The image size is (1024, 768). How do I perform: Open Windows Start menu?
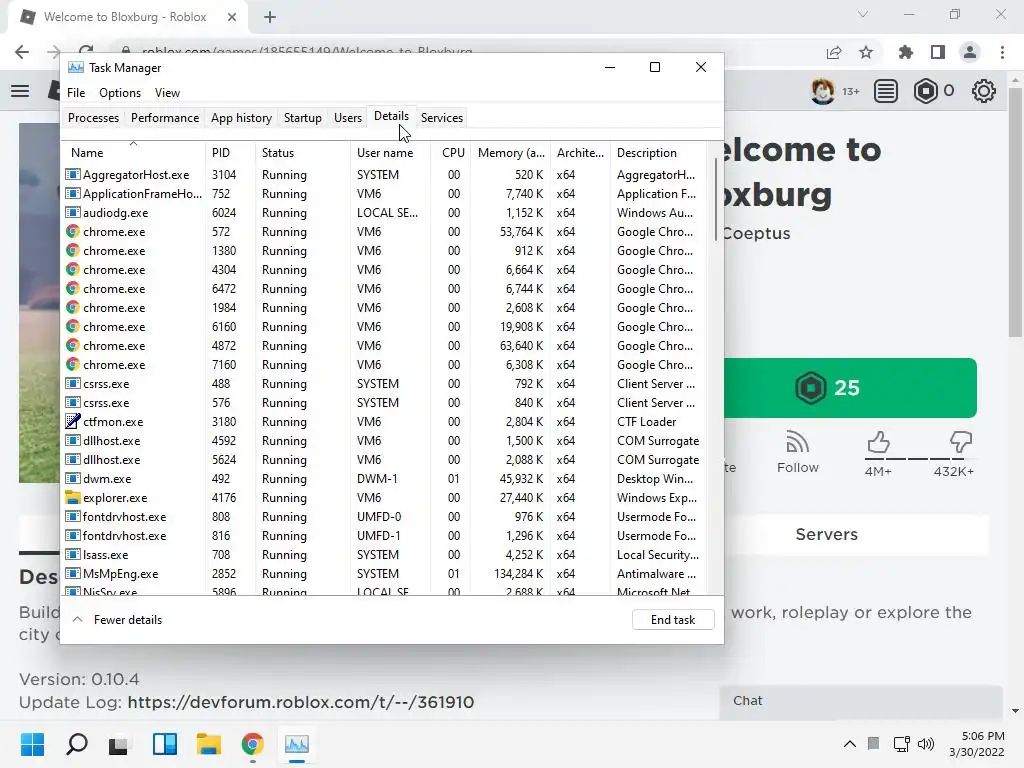point(33,744)
